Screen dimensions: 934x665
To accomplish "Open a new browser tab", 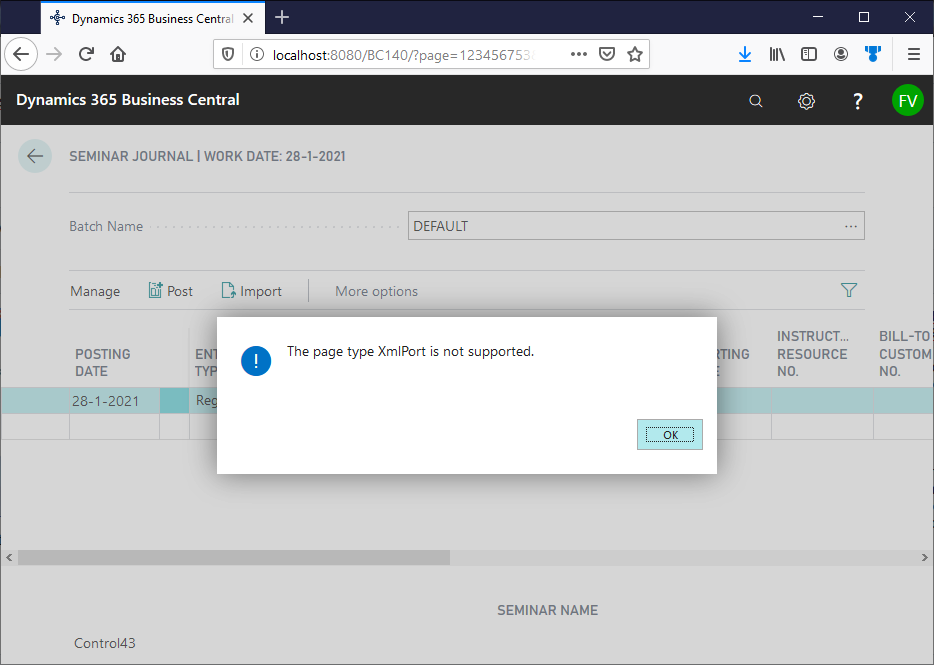I will pyautogui.click(x=282, y=18).
